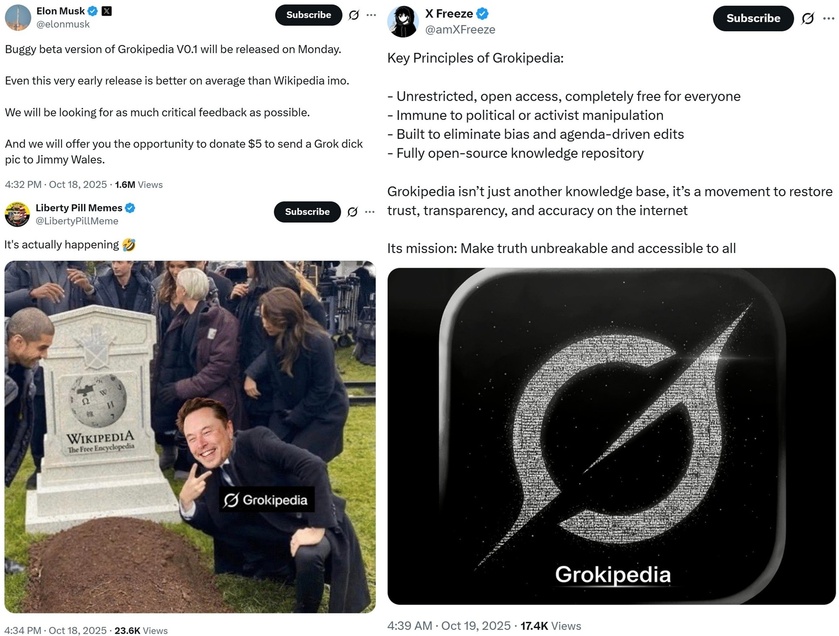This screenshot has height=636, width=839.
Task: Subscribe to X Freeze
Action: 753,18
